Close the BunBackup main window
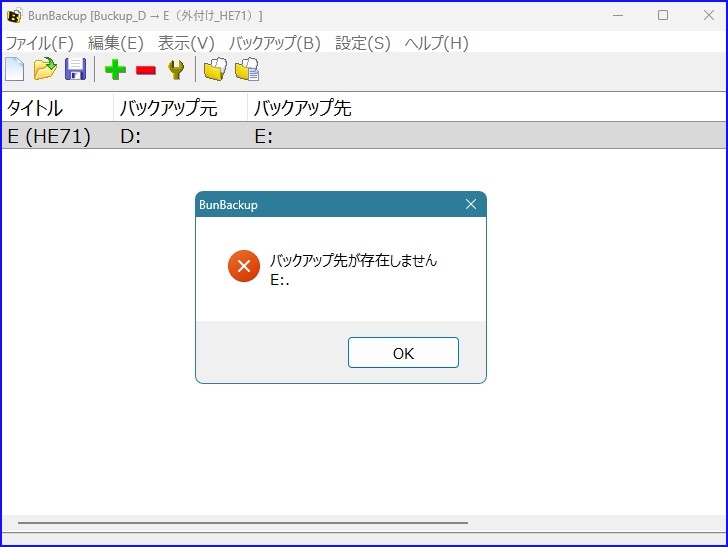728x547 pixels. pyautogui.click(x=708, y=15)
